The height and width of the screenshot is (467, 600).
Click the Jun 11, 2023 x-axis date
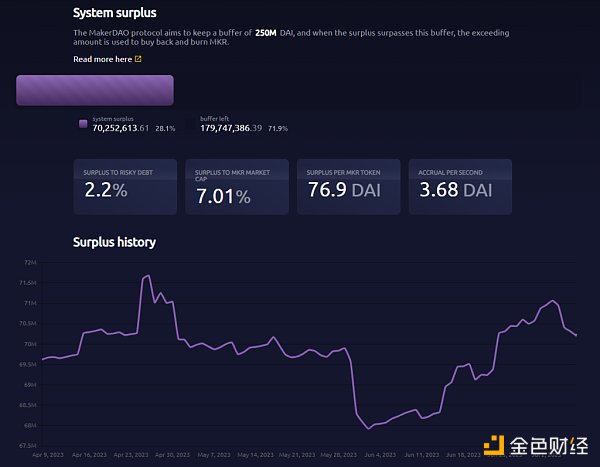coord(422,455)
